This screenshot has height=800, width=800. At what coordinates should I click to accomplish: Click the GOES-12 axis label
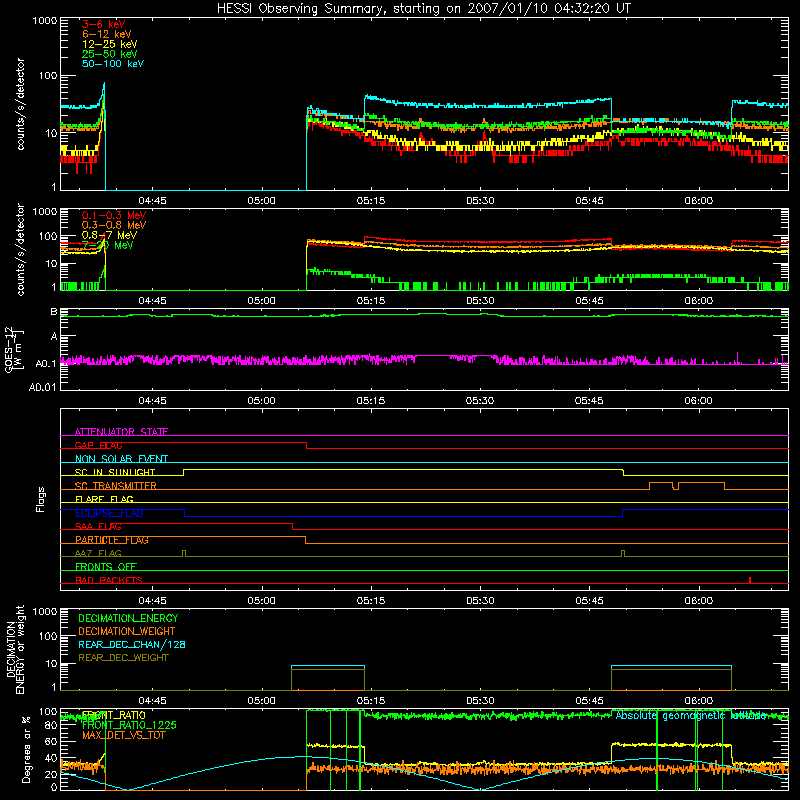pyautogui.click(x=13, y=349)
